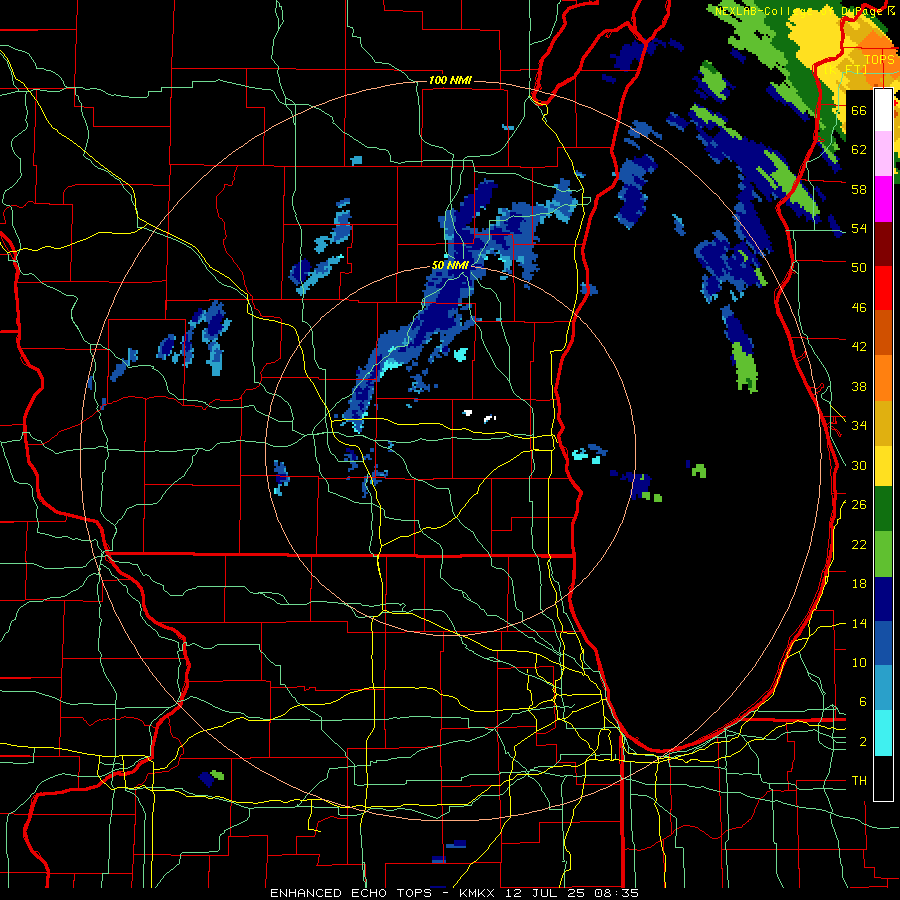Click the dark red legend swatch
The height and width of the screenshot is (900, 900).
click(x=883, y=243)
